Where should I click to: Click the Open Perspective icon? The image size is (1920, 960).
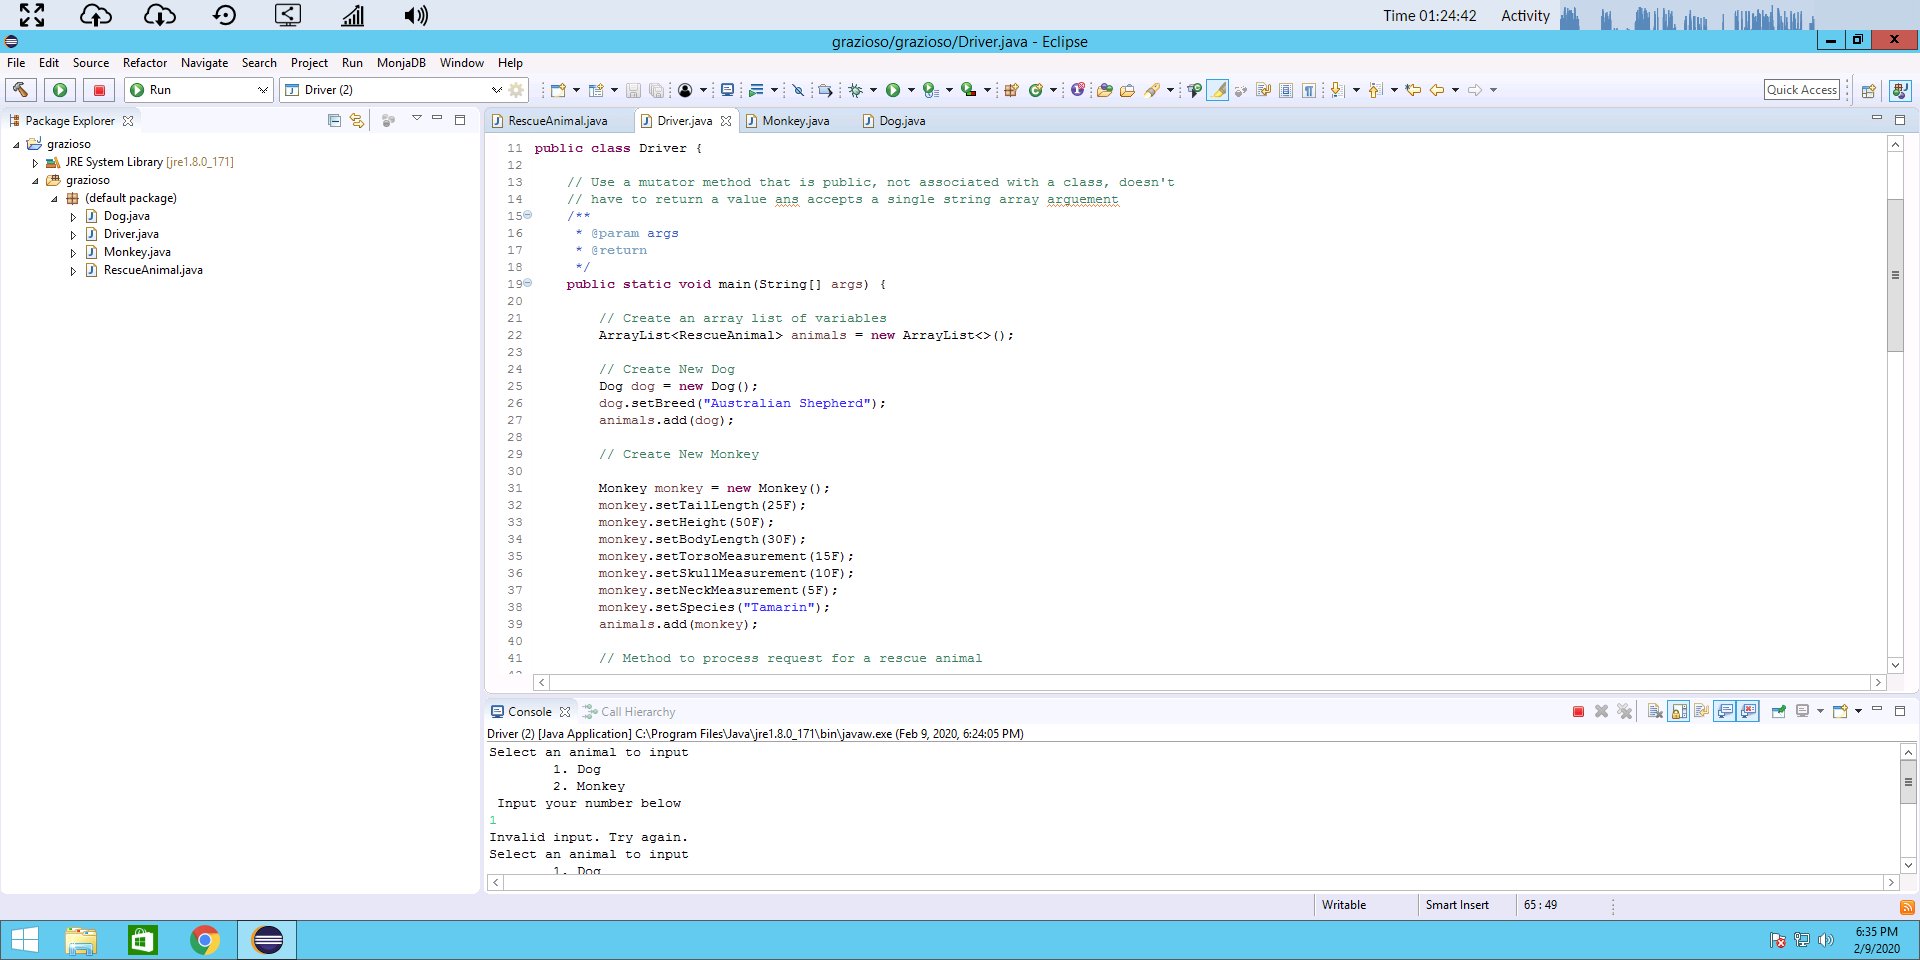click(1868, 90)
